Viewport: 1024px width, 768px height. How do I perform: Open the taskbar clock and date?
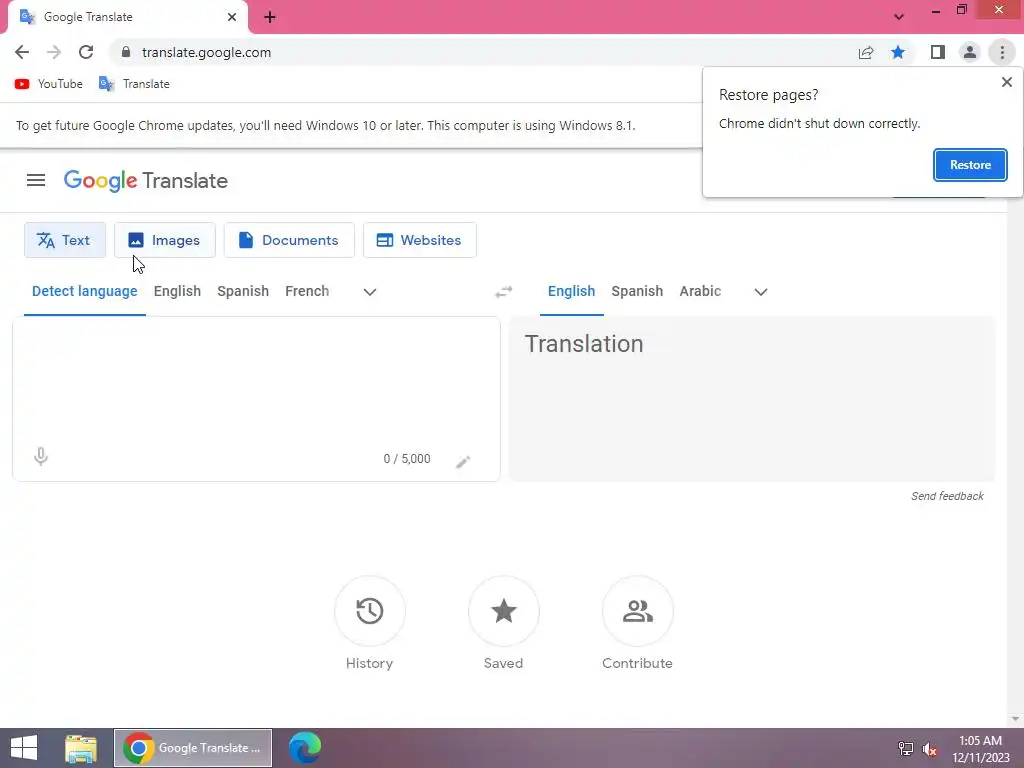[980, 749]
